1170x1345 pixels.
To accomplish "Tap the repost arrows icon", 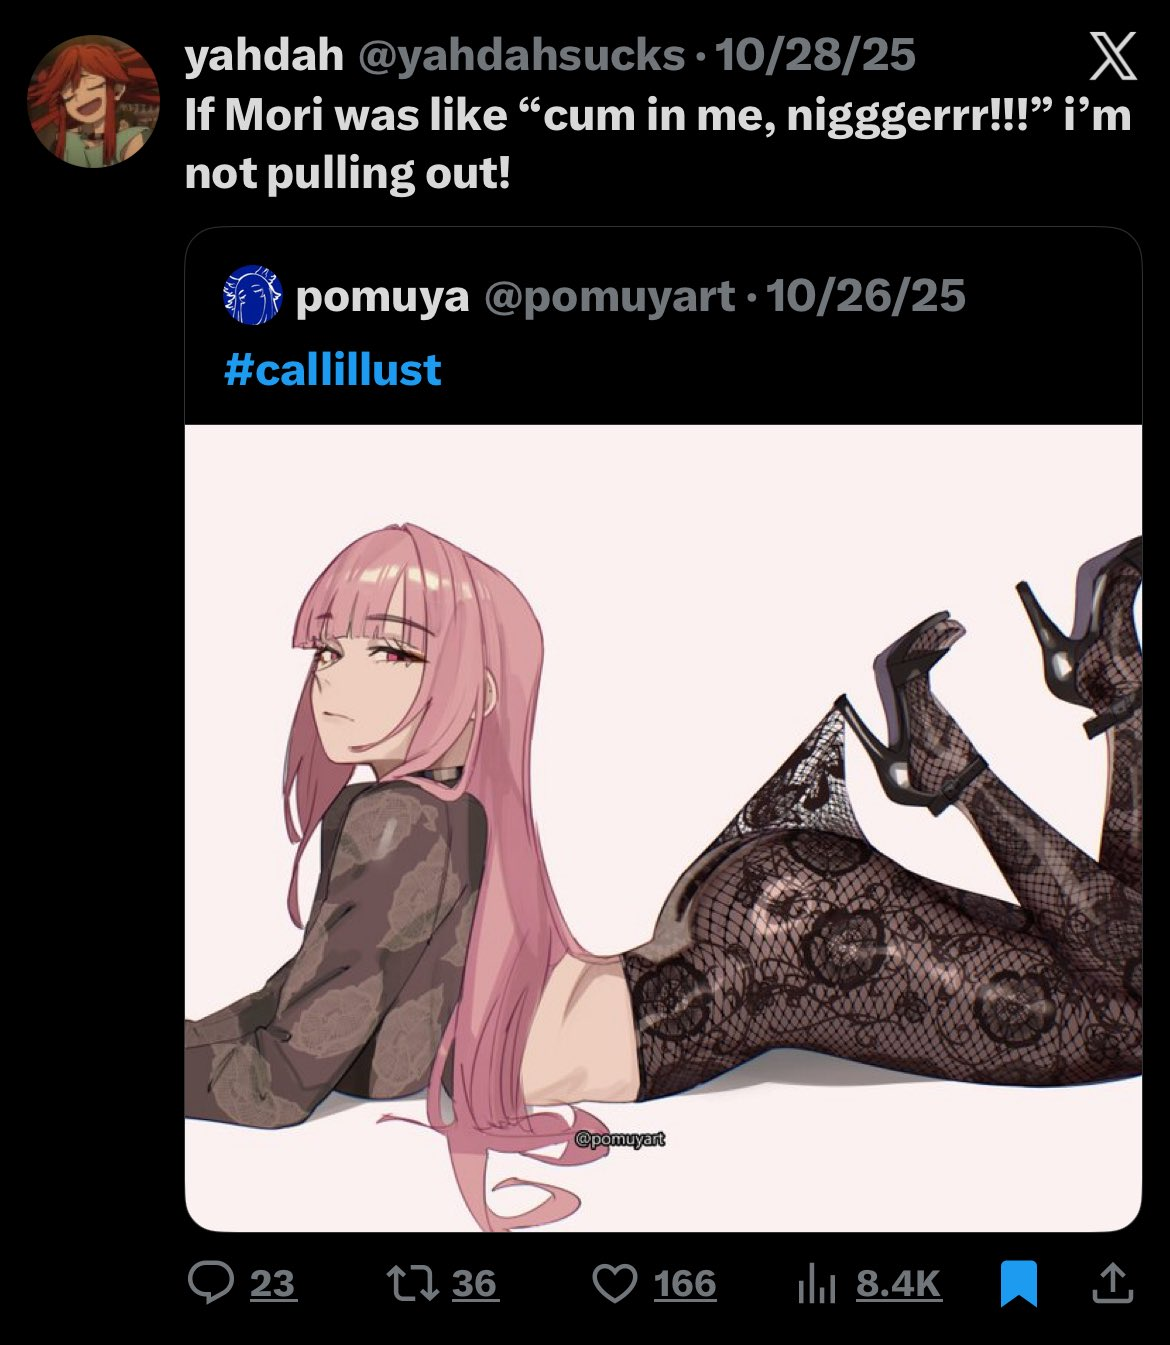I will coord(414,1283).
